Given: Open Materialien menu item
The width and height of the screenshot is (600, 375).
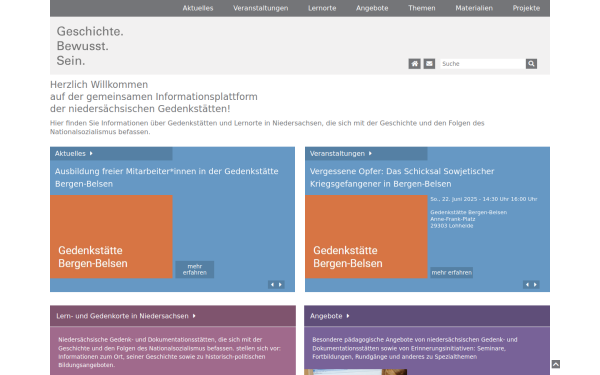Looking at the screenshot, I should coord(474,8).
